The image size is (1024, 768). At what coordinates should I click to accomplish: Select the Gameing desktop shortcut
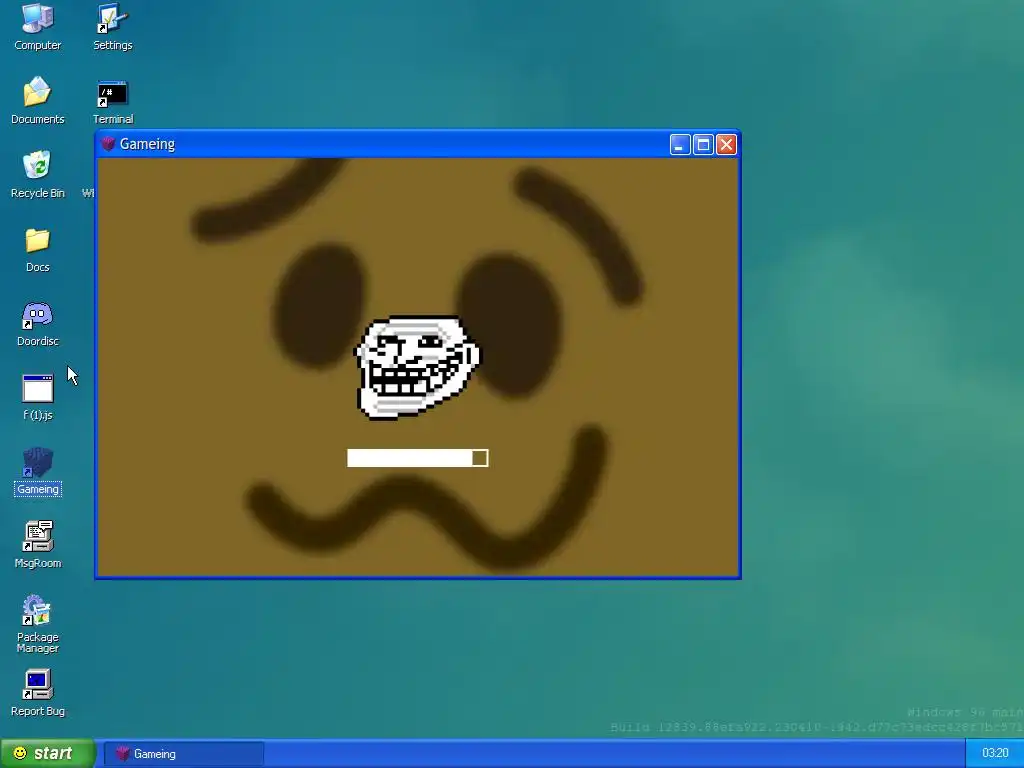[37, 470]
